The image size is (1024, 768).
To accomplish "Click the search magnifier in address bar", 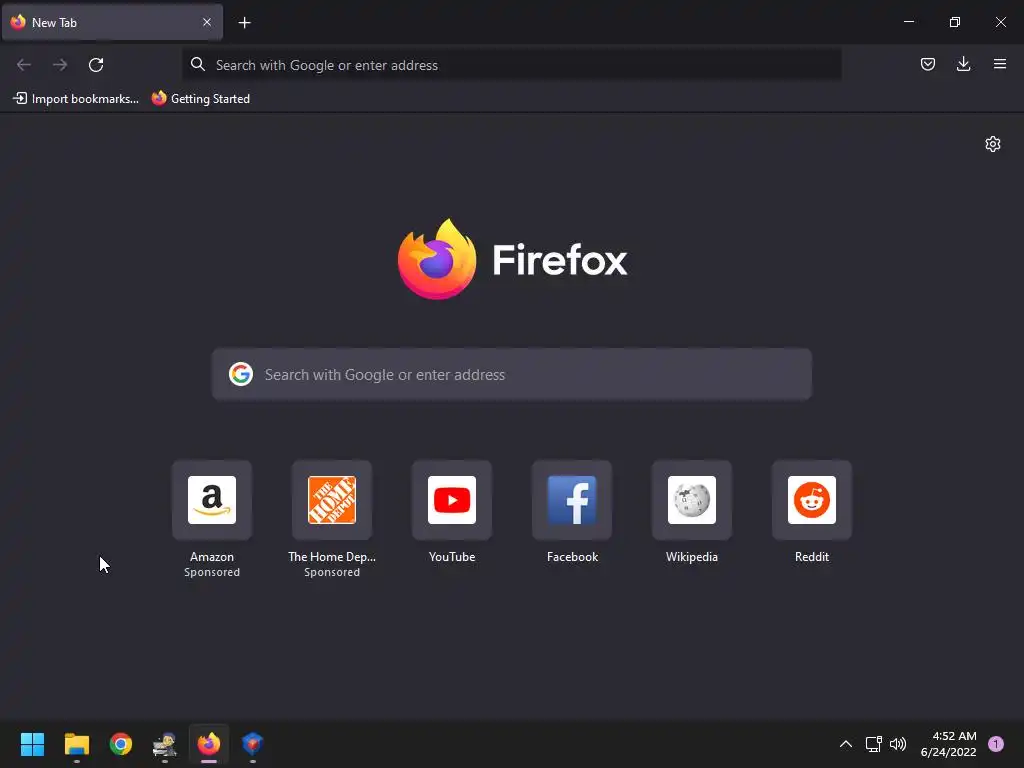I will (x=198, y=64).
